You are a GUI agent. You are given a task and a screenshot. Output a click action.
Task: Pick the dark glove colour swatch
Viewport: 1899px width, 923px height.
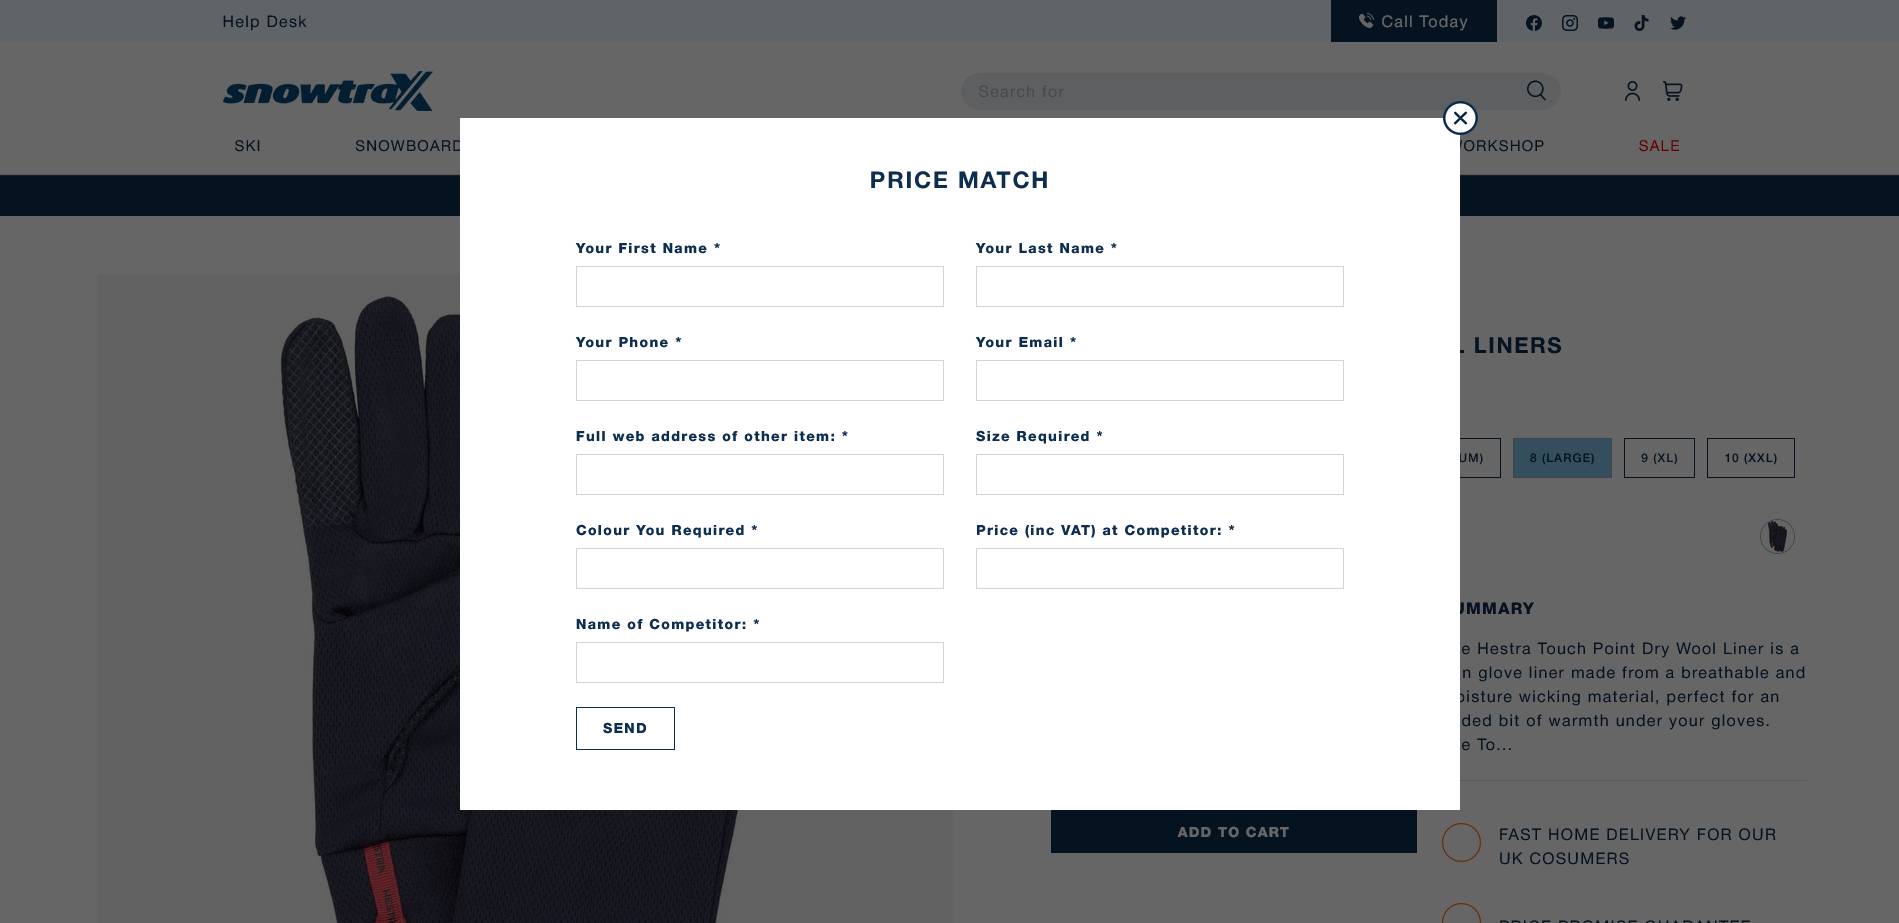coord(1777,536)
